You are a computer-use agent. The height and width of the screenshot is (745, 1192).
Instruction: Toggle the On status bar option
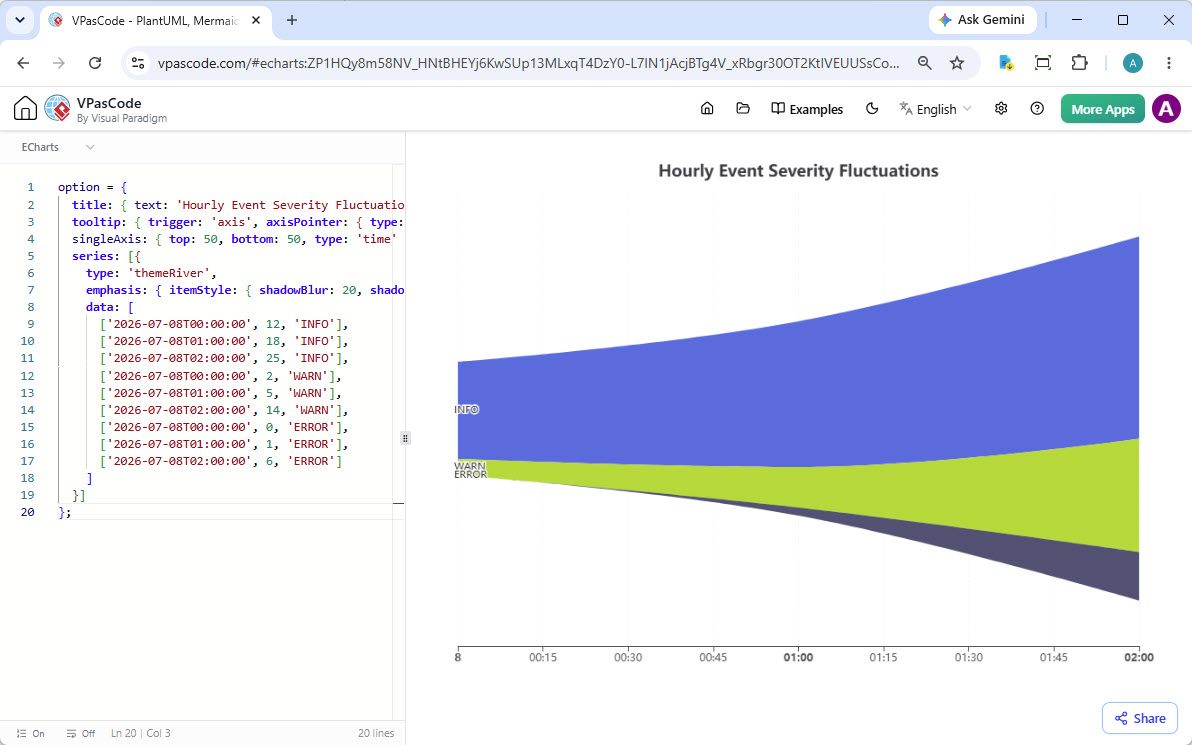pos(30,734)
